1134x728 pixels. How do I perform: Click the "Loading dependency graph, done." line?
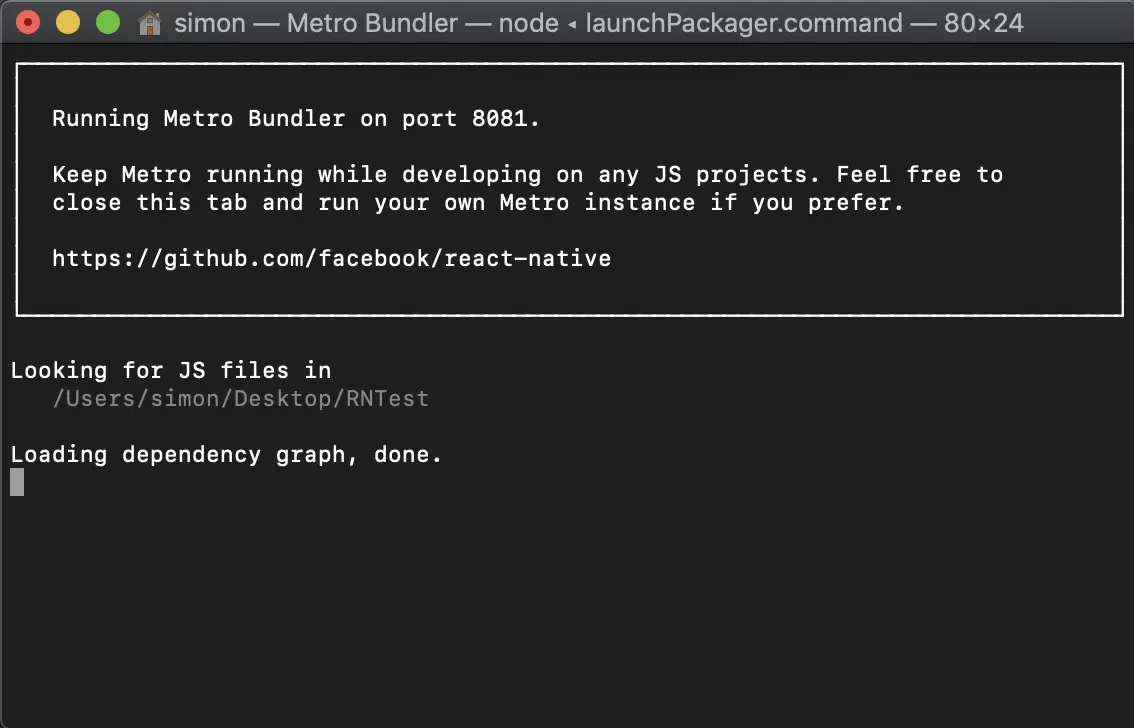click(226, 455)
